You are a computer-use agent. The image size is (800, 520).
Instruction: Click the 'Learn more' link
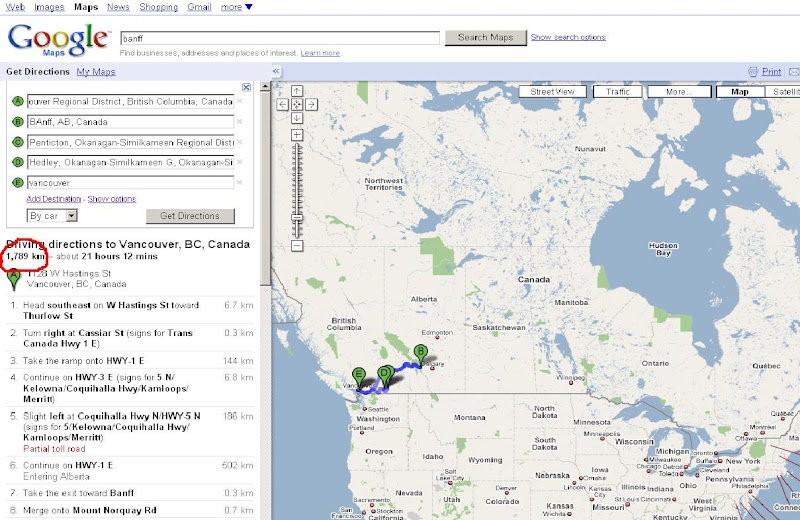pos(320,53)
